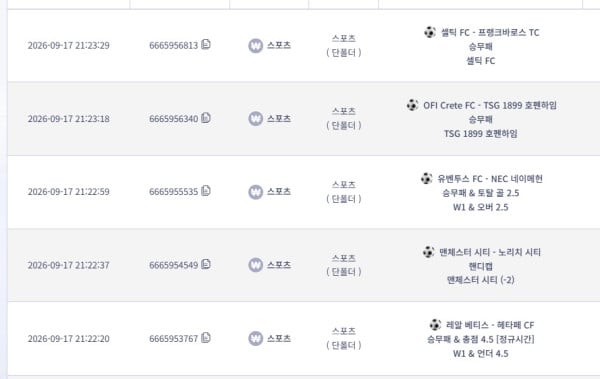Click soccer ball icon beside OFI Crete FC match
The height and width of the screenshot is (379, 600).
click(412, 105)
